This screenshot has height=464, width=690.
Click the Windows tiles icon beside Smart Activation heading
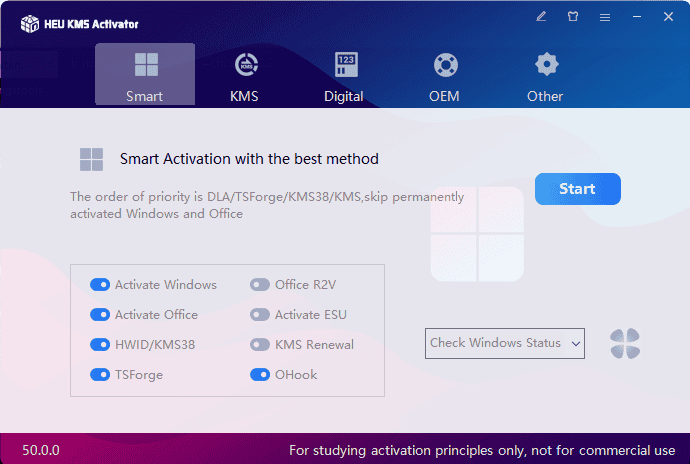coord(92,159)
